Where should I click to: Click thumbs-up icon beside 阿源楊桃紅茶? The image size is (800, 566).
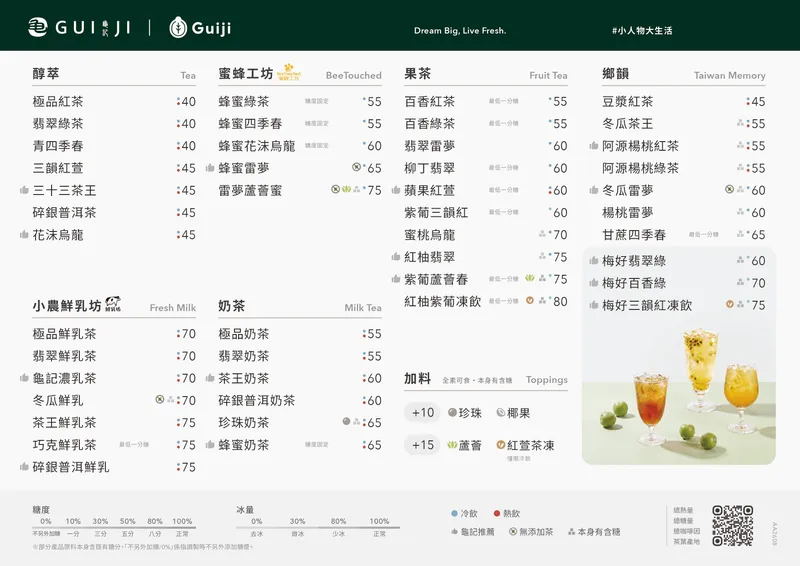click(593, 146)
